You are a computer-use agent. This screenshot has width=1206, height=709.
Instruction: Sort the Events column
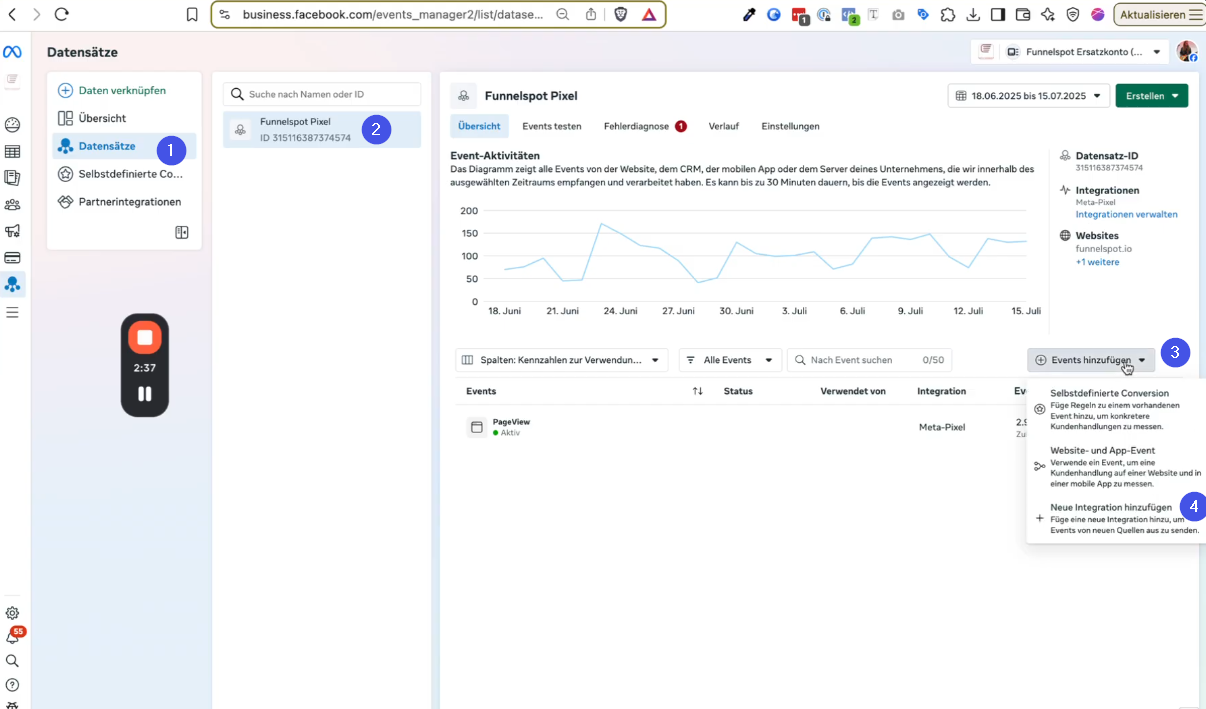tap(697, 391)
